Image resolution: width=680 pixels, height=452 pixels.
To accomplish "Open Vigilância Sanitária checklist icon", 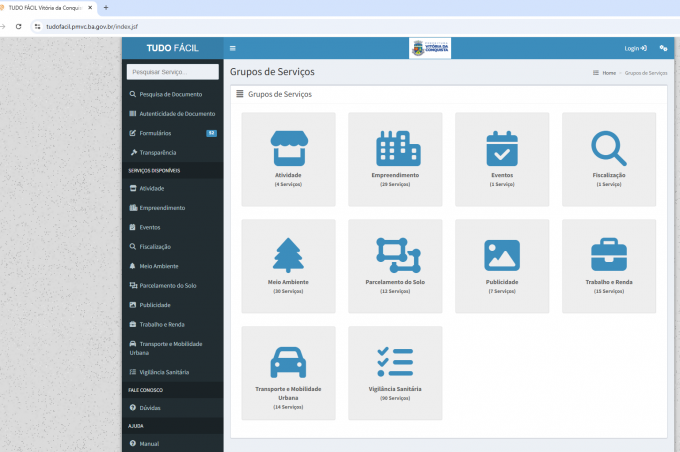I will pos(395,362).
